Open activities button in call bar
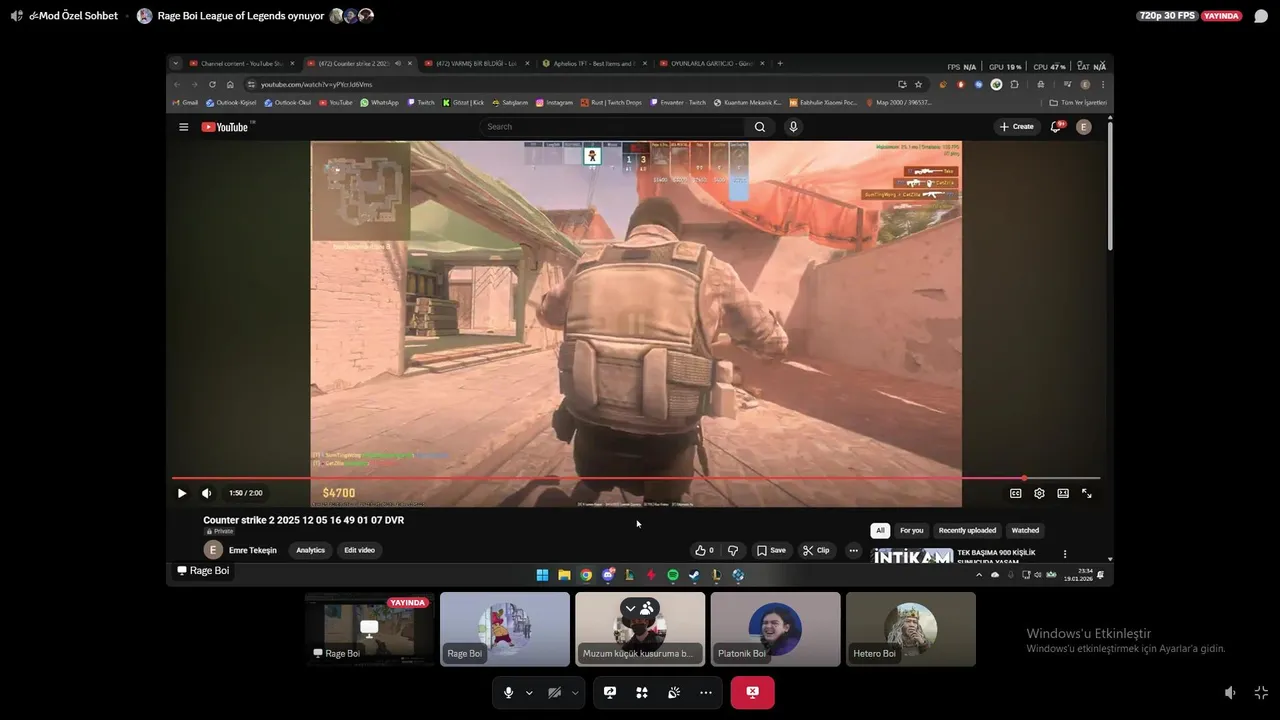The image size is (1280, 720). [642, 692]
